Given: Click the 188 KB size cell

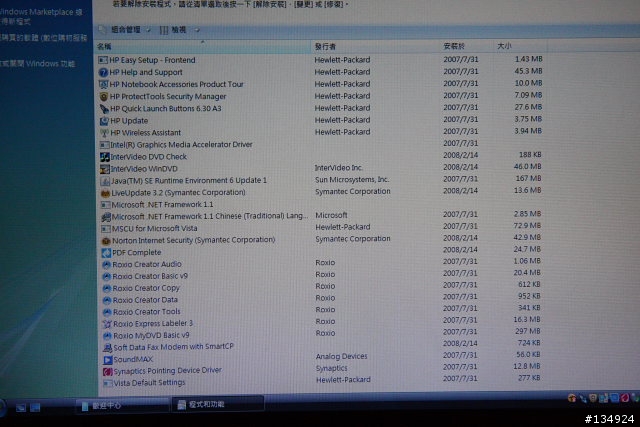Looking at the screenshot, I should coord(530,155).
